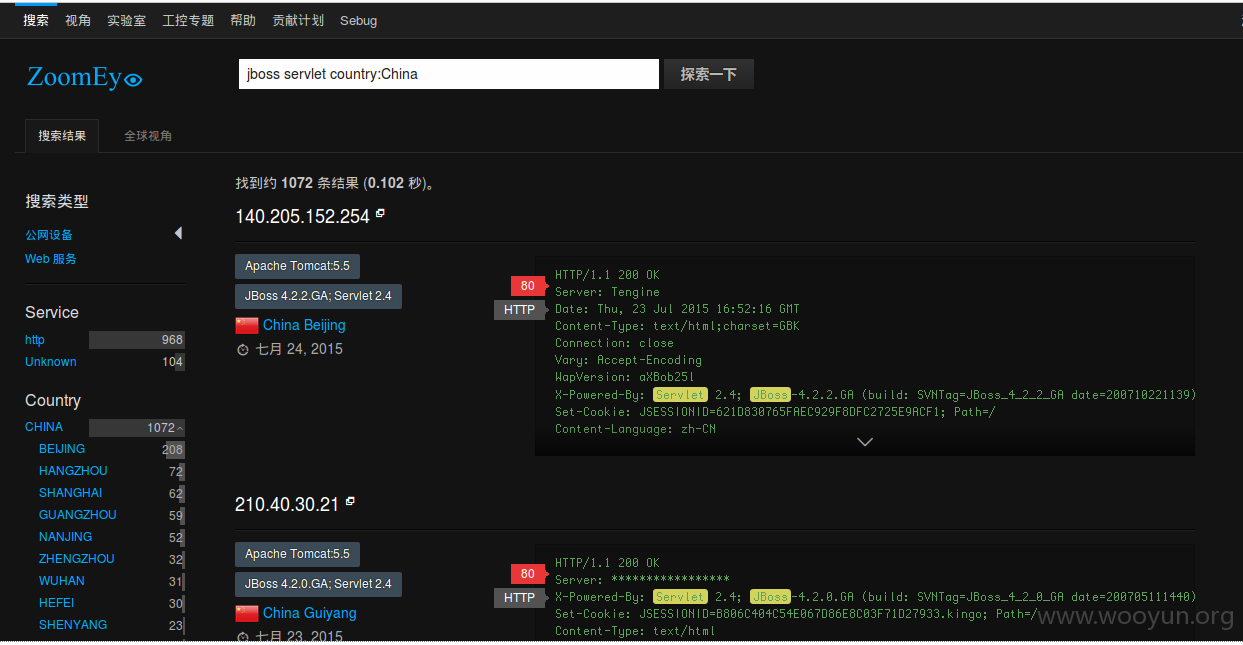Image resolution: width=1243 pixels, height=645 pixels.
Task: Click HTTP badge of second result
Action: [520, 598]
